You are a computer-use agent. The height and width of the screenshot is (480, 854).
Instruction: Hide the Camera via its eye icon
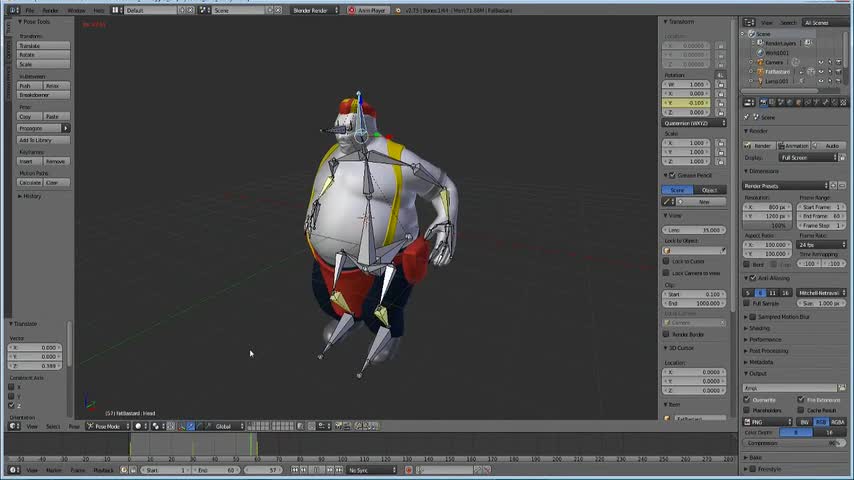pyautogui.click(x=820, y=62)
